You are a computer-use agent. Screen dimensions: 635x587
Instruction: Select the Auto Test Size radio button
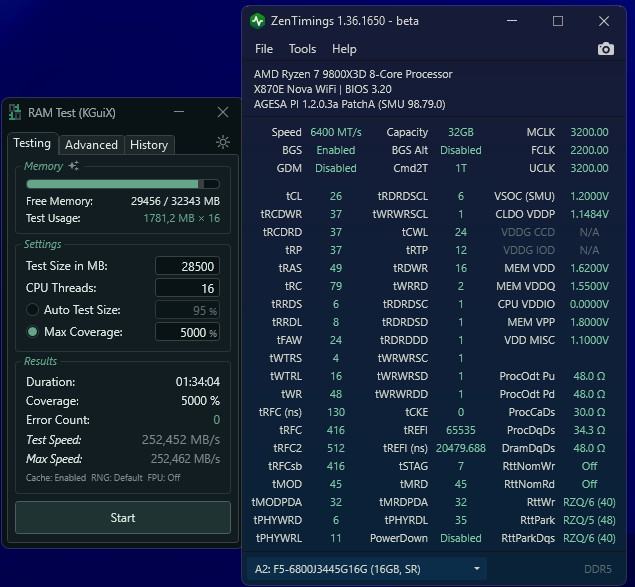[x=32, y=310]
